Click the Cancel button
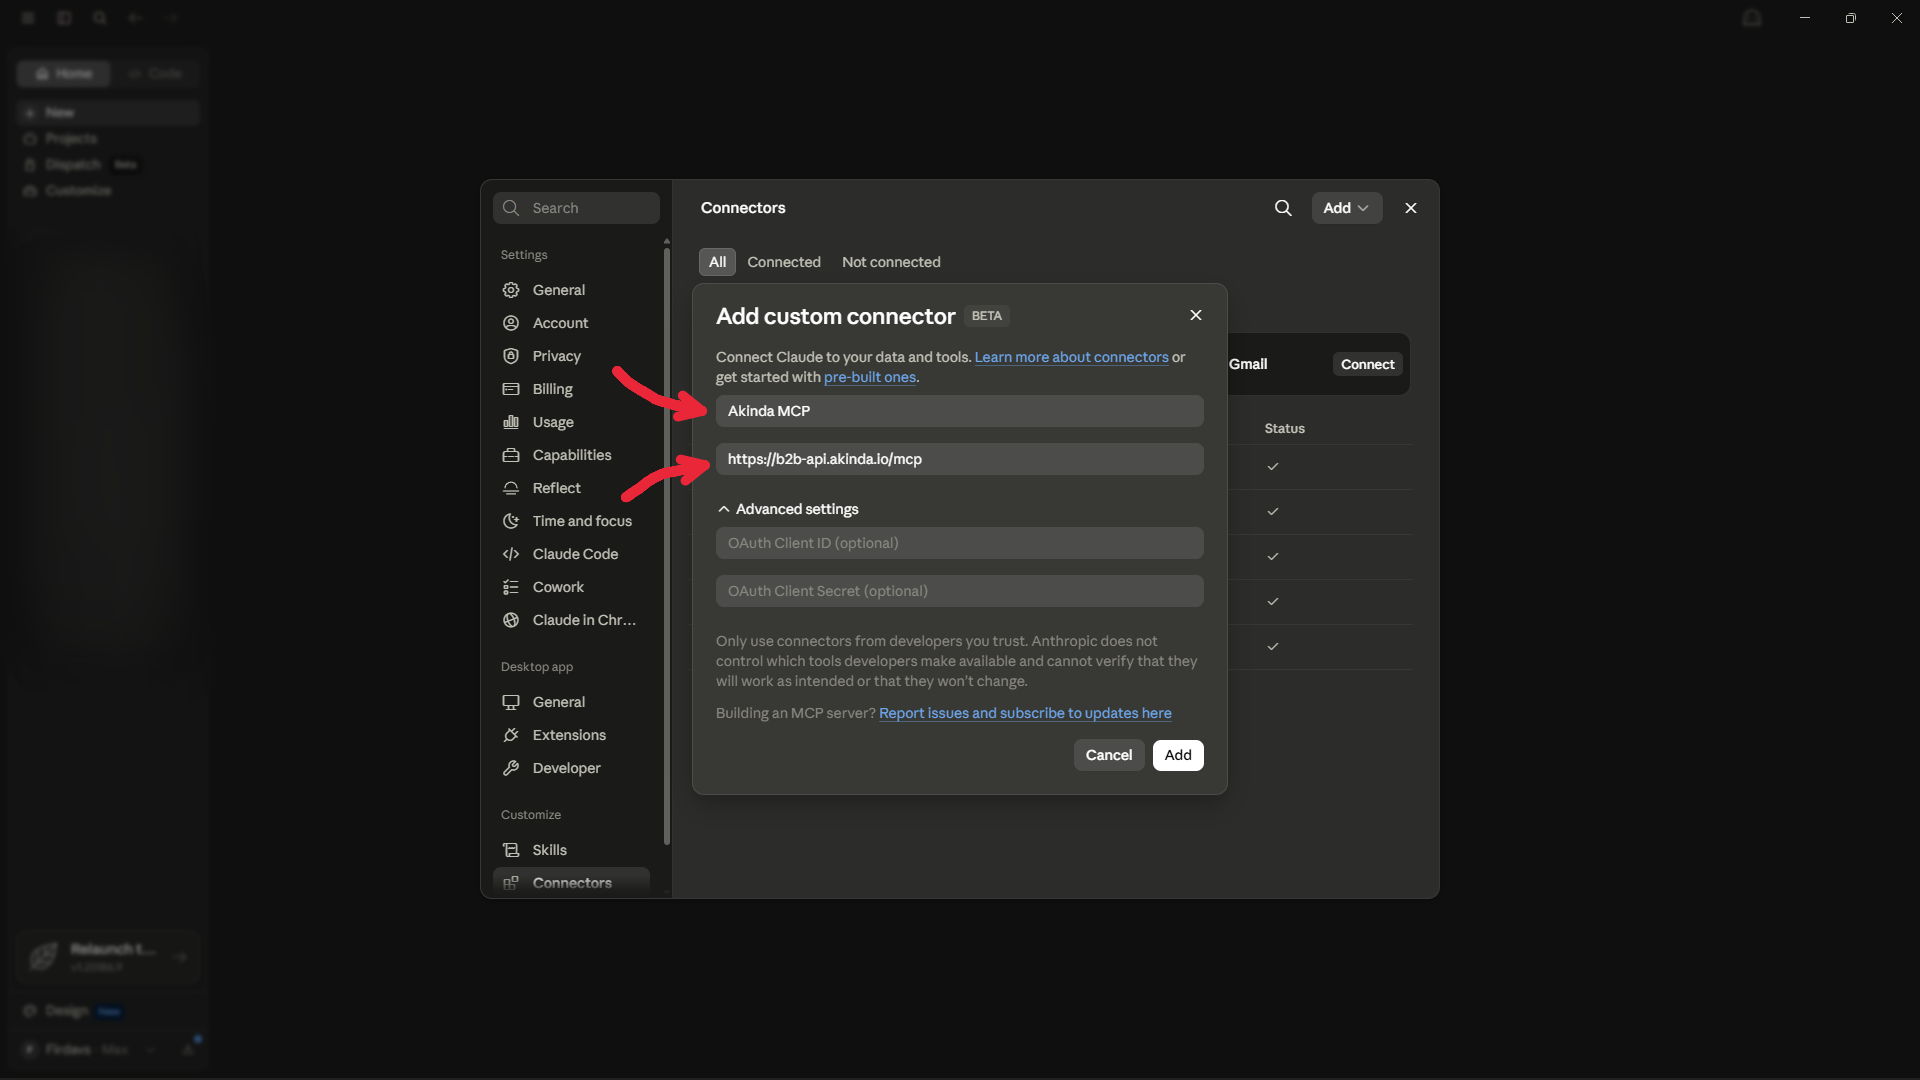This screenshot has height=1080, width=1920. (x=1109, y=755)
